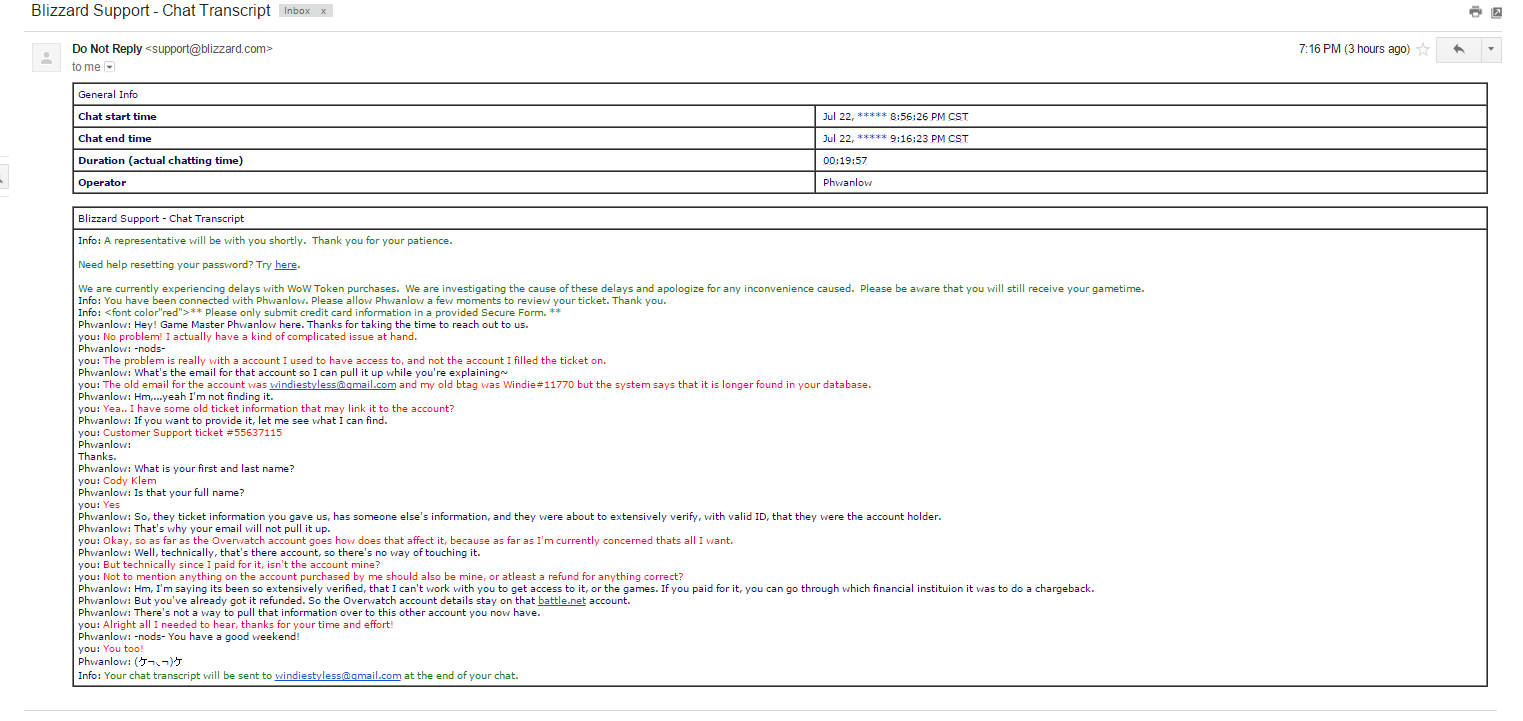Click the Operator value Phwanlow

pos(847,183)
